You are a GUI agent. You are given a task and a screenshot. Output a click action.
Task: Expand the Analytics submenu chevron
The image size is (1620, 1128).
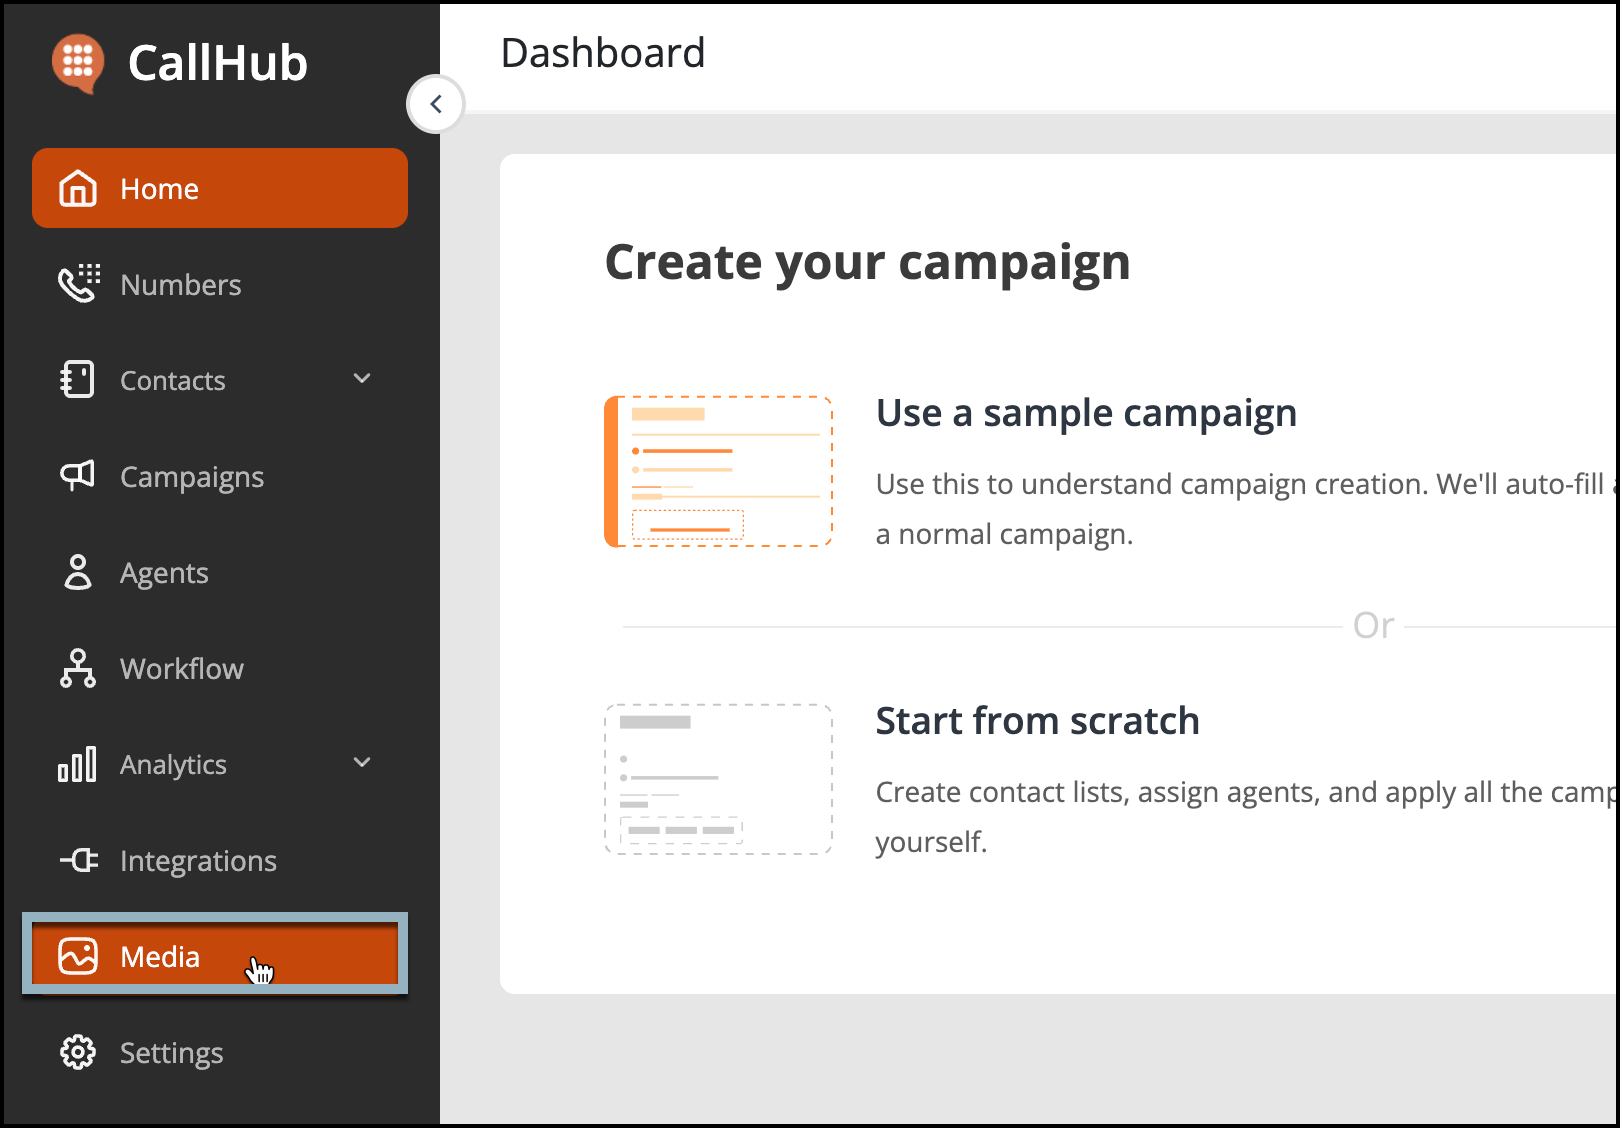coord(362,762)
